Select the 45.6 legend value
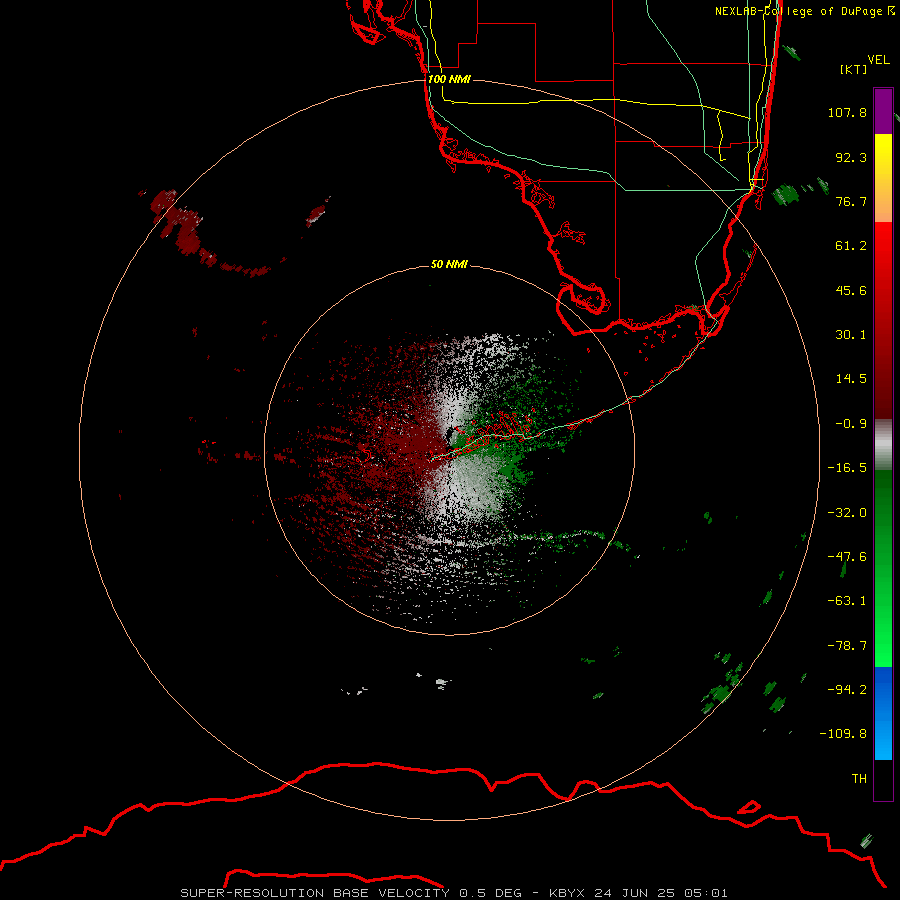 pos(851,290)
